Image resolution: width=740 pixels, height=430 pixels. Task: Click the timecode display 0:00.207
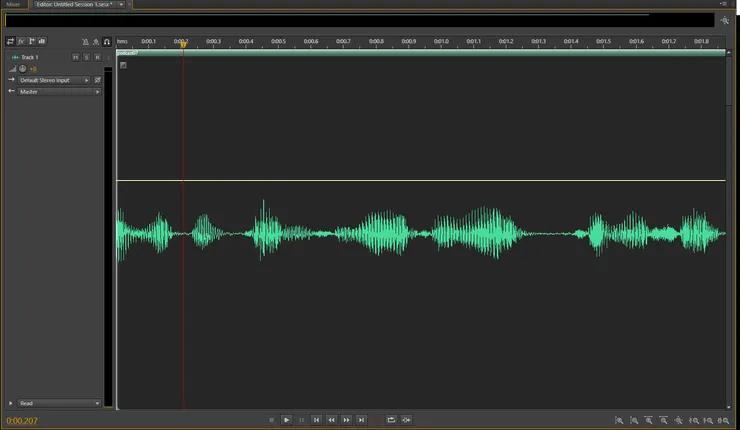[x=21, y=420]
